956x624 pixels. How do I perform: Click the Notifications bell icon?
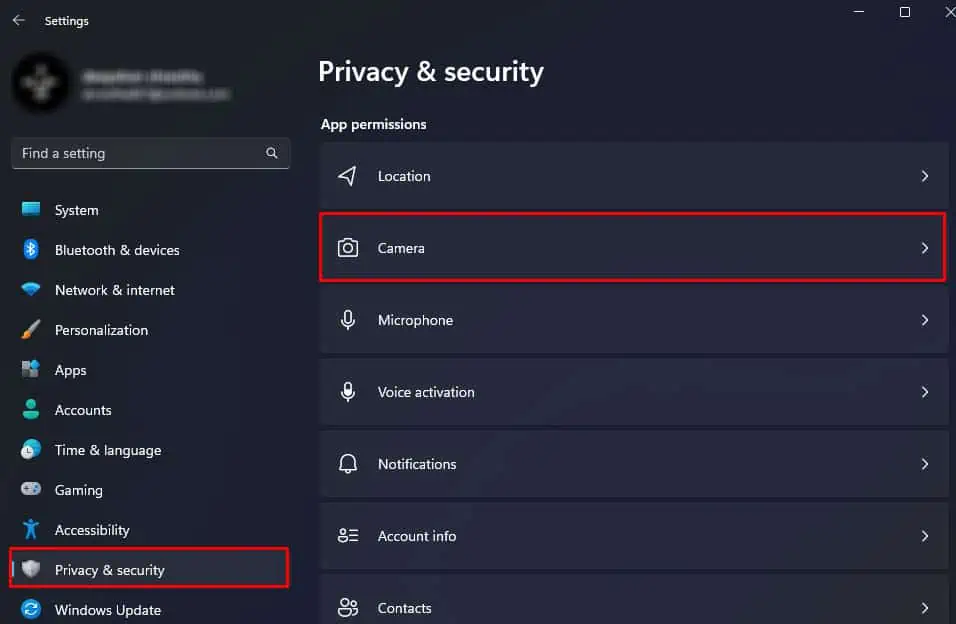click(x=347, y=464)
